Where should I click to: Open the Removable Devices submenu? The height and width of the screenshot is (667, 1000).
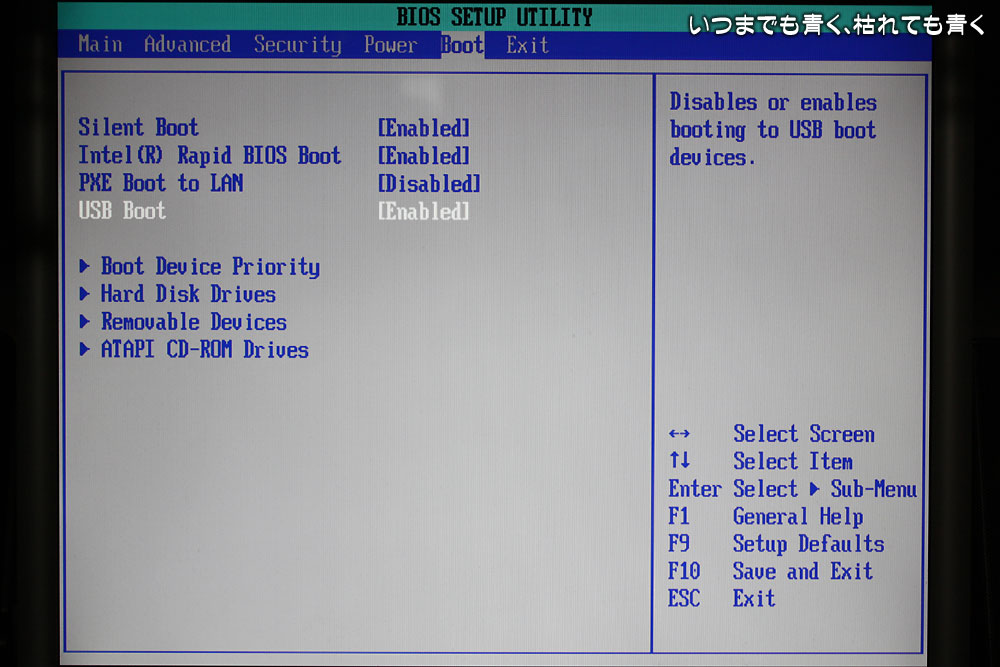tap(194, 323)
